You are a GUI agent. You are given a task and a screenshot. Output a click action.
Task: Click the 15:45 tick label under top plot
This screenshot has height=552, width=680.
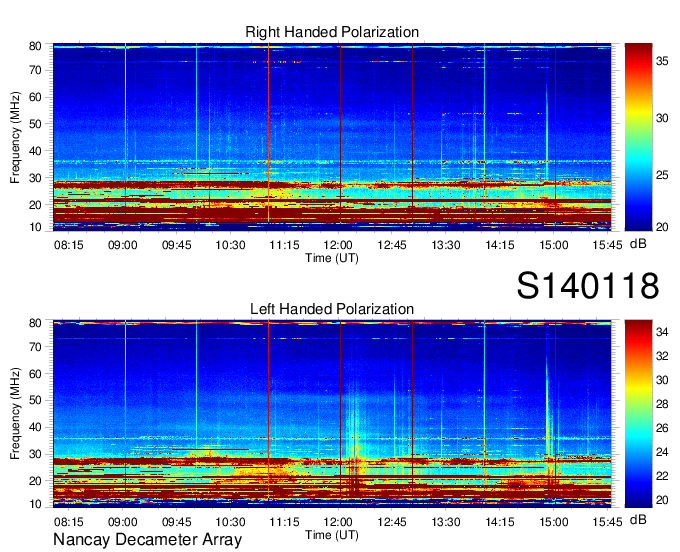click(x=608, y=245)
